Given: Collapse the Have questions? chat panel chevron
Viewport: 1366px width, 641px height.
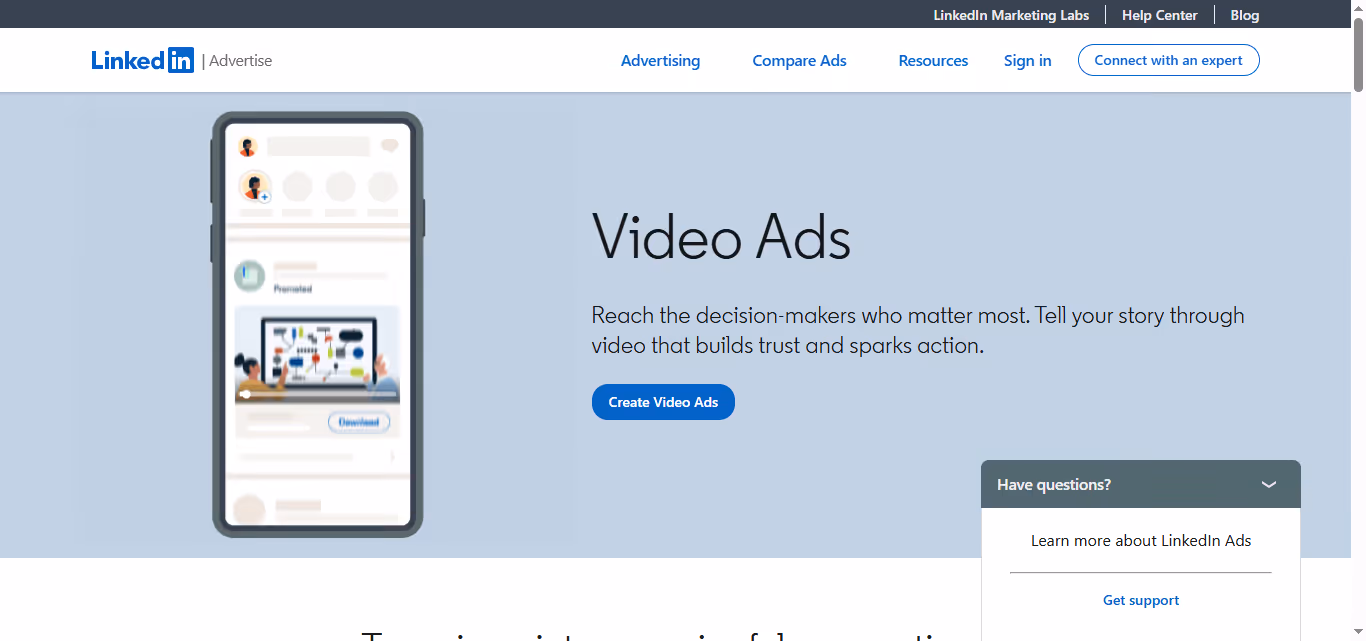Looking at the screenshot, I should click(x=1269, y=484).
